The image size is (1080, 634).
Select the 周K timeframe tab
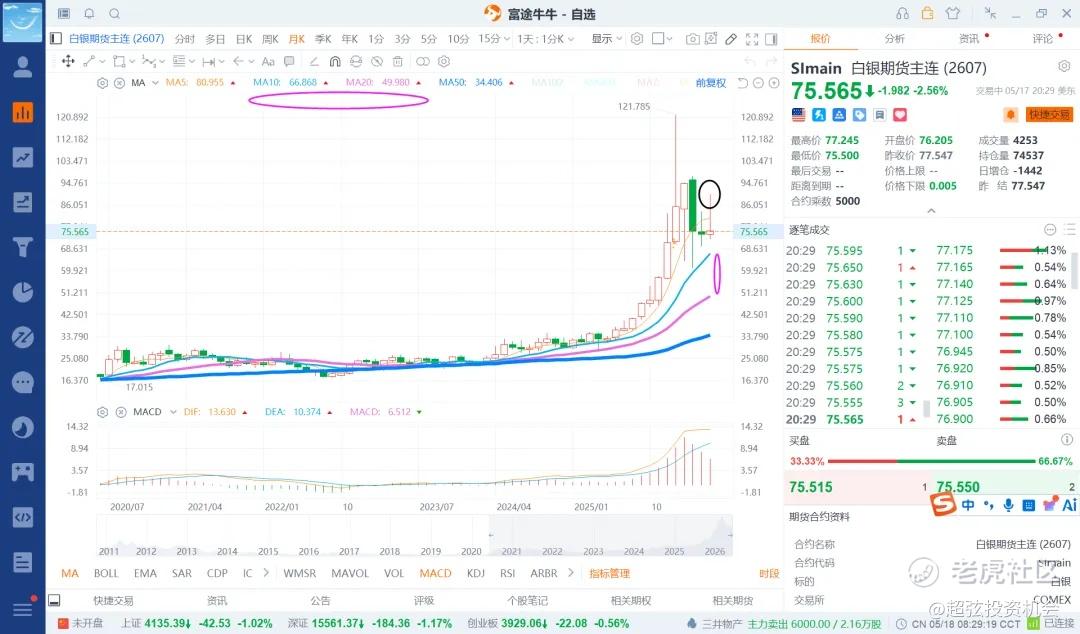[x=270, y=39]
